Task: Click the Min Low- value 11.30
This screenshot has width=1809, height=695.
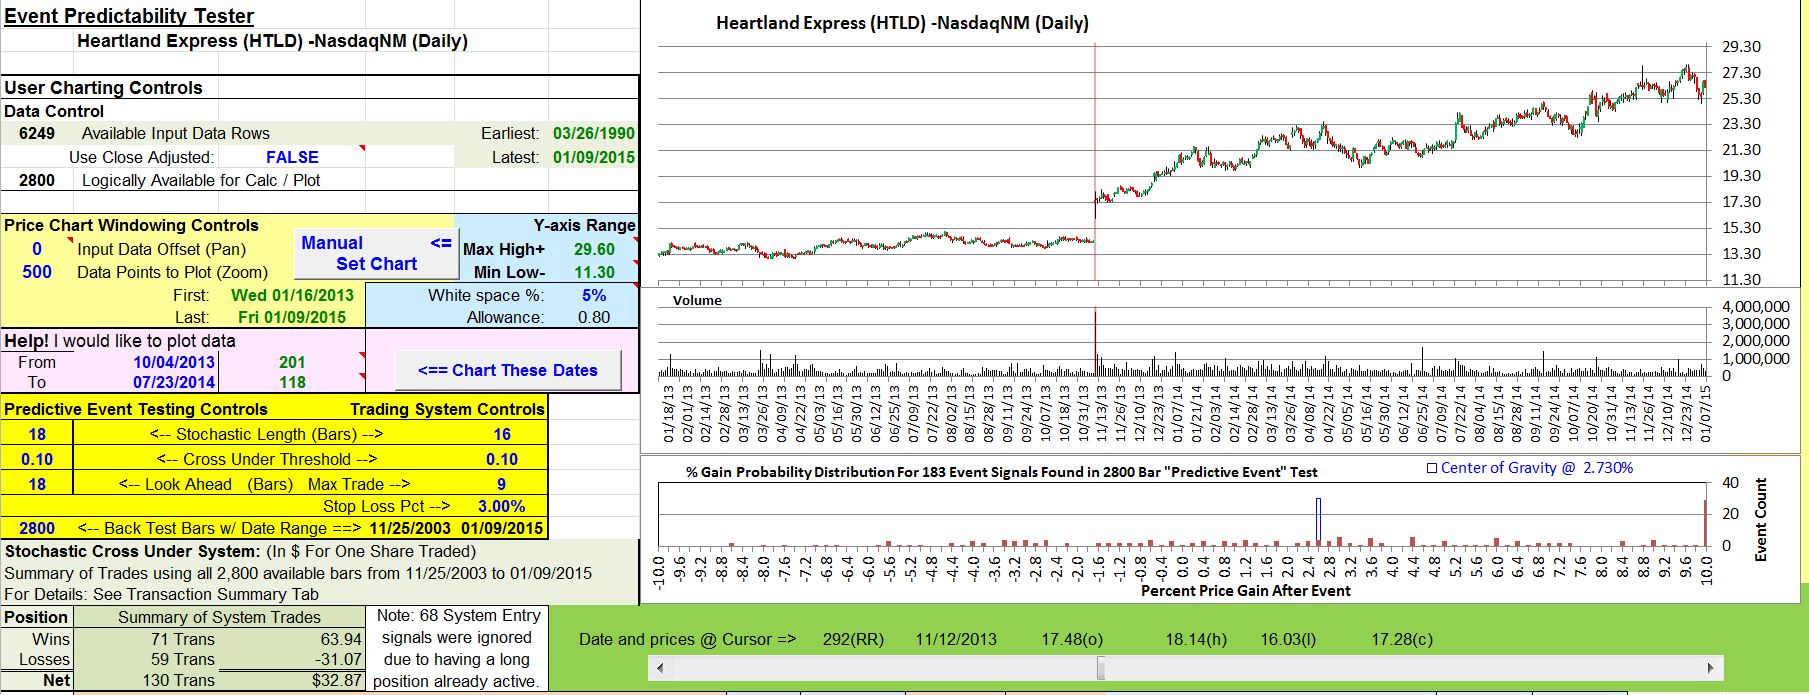Action: pos(594,272)
